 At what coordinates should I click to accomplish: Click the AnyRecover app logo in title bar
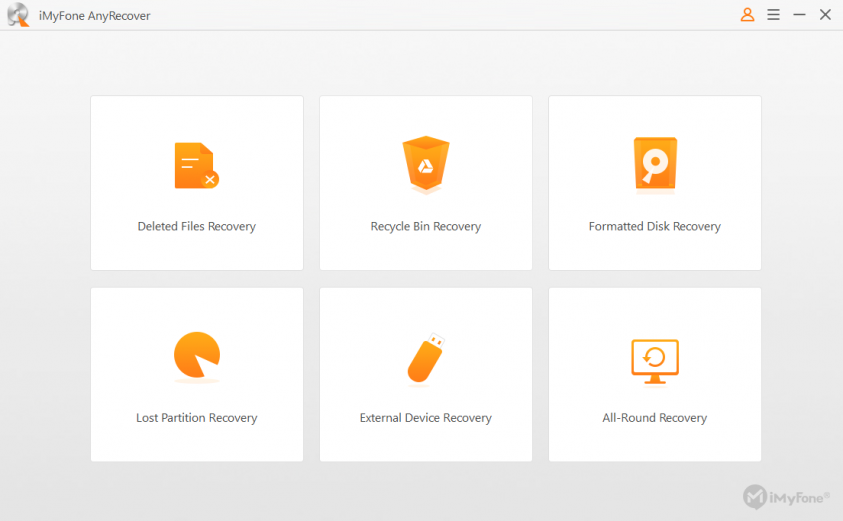(17, 15)
